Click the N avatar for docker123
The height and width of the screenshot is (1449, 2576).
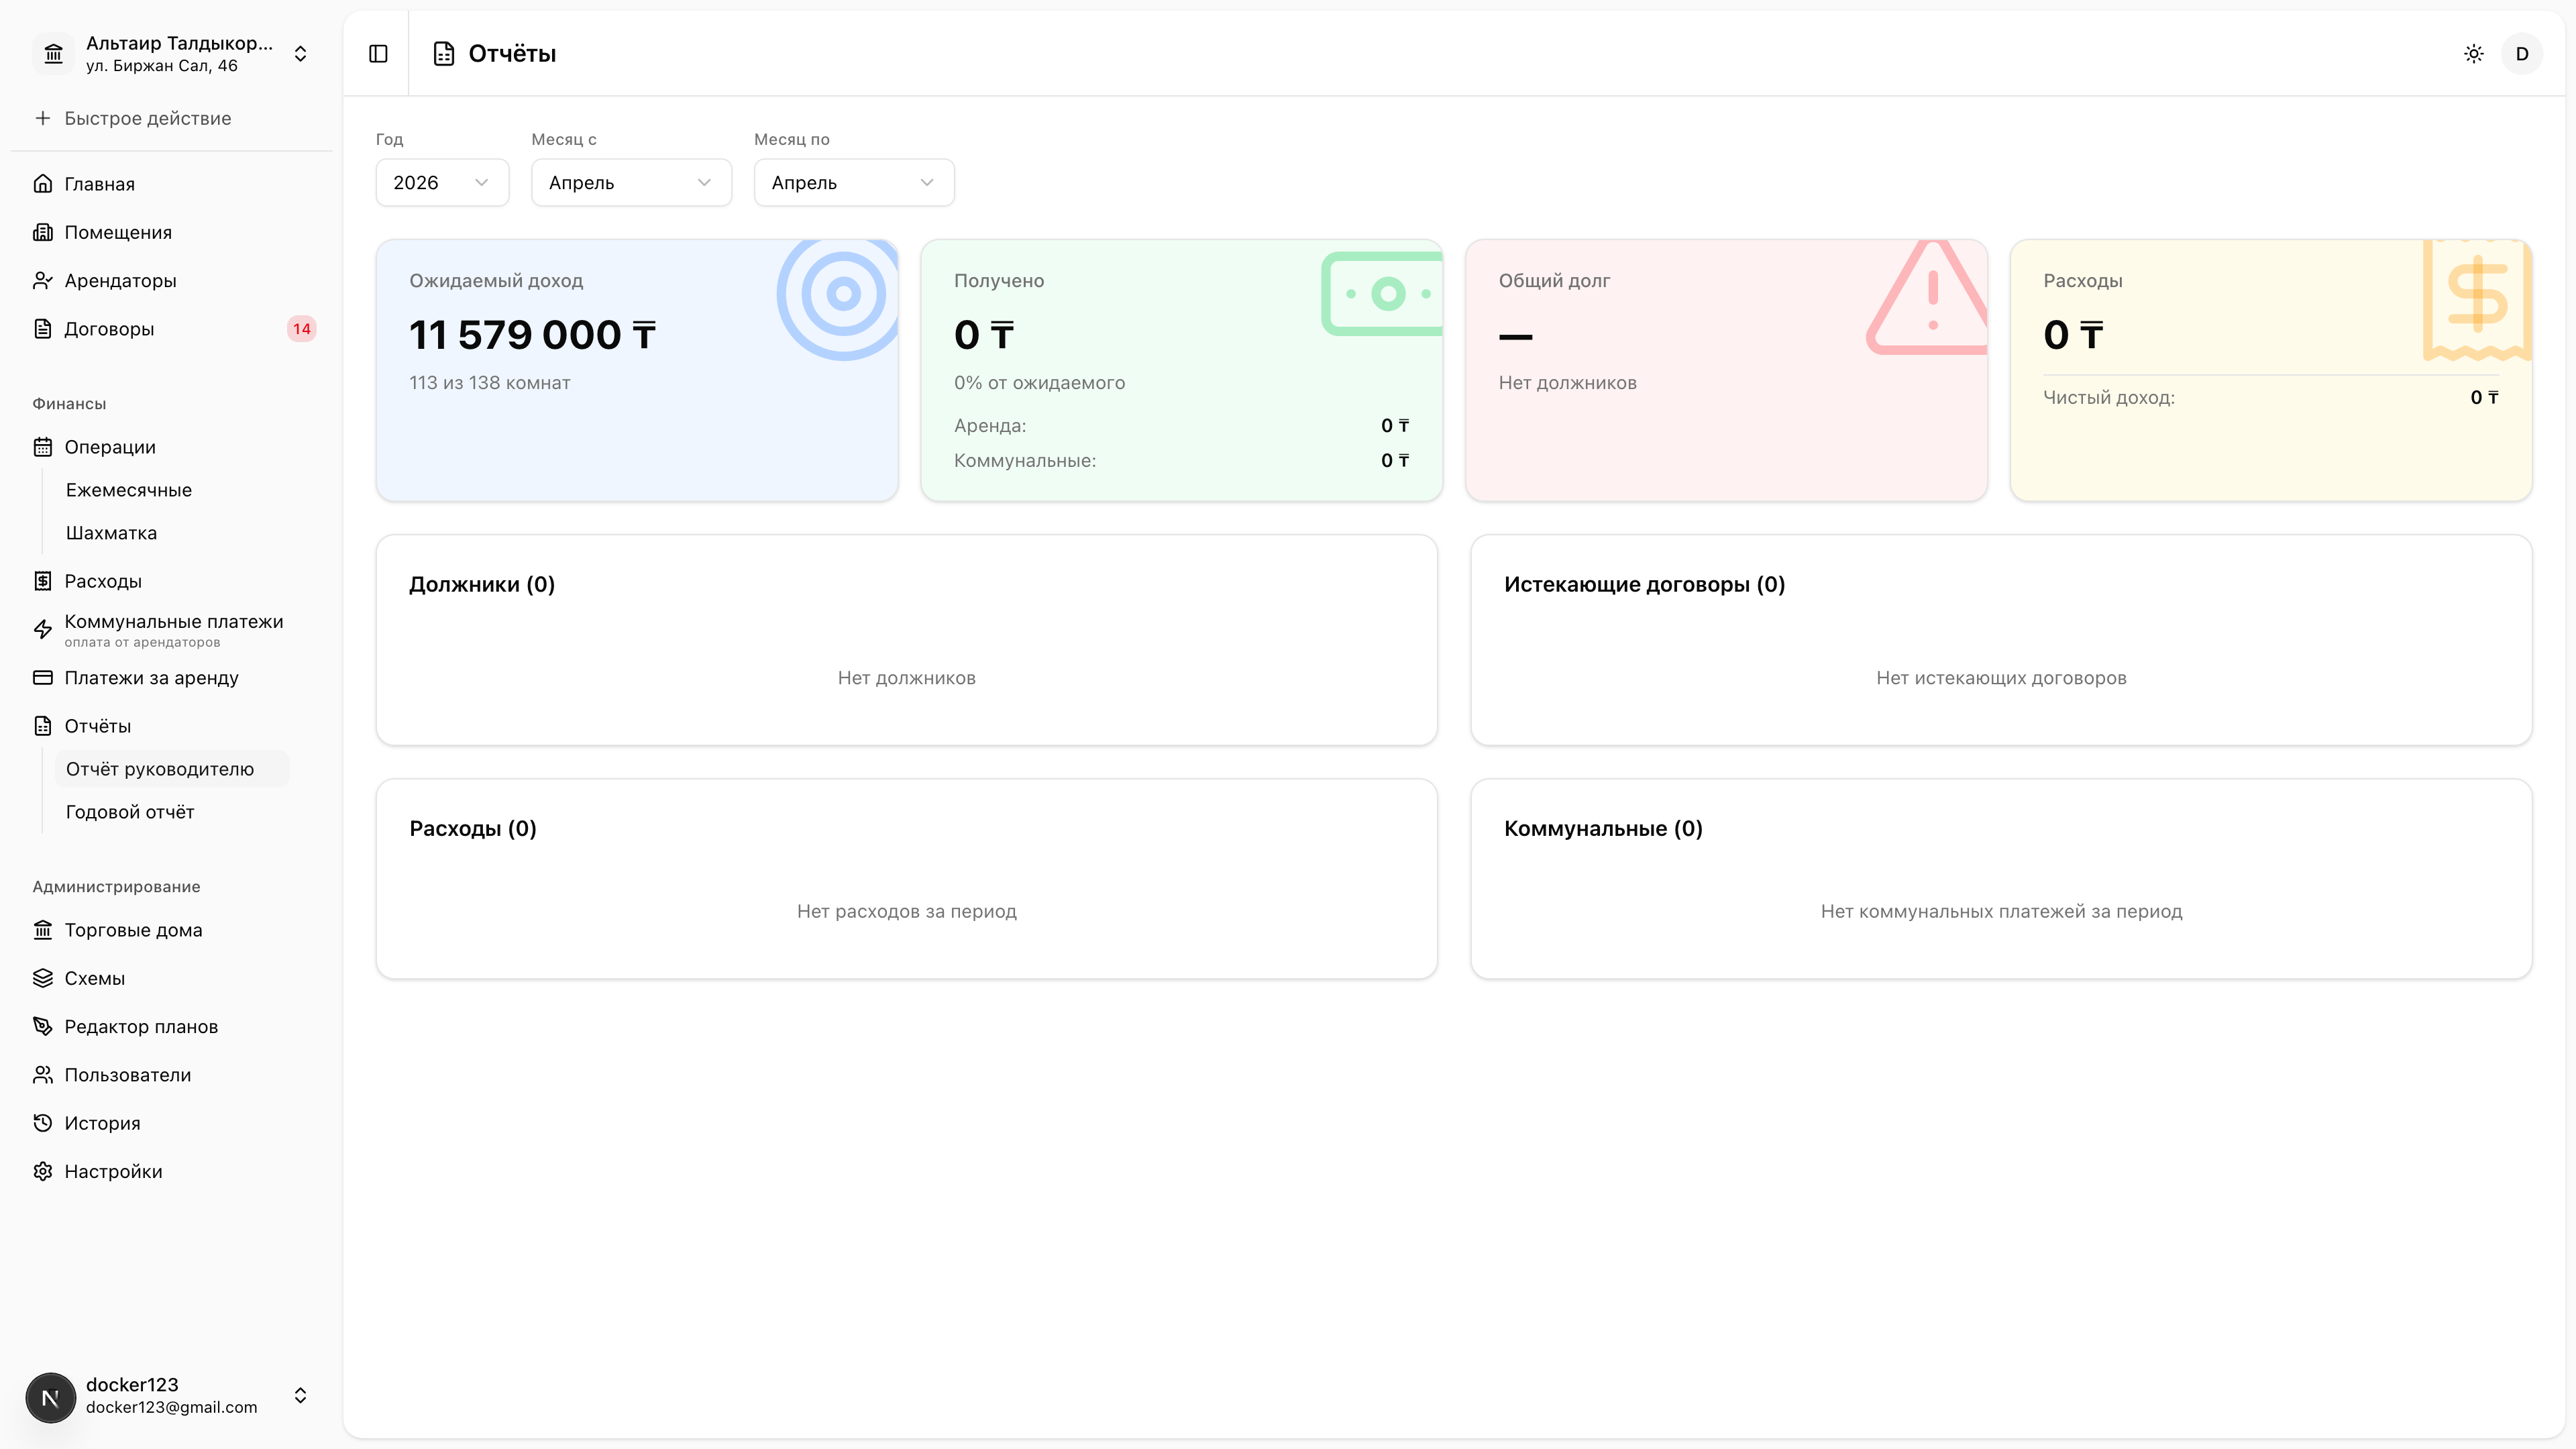[x=51, y=1397]
